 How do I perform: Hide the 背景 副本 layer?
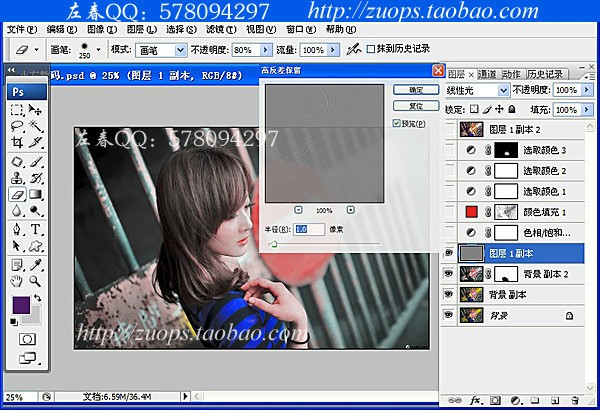tap(449, 294)
